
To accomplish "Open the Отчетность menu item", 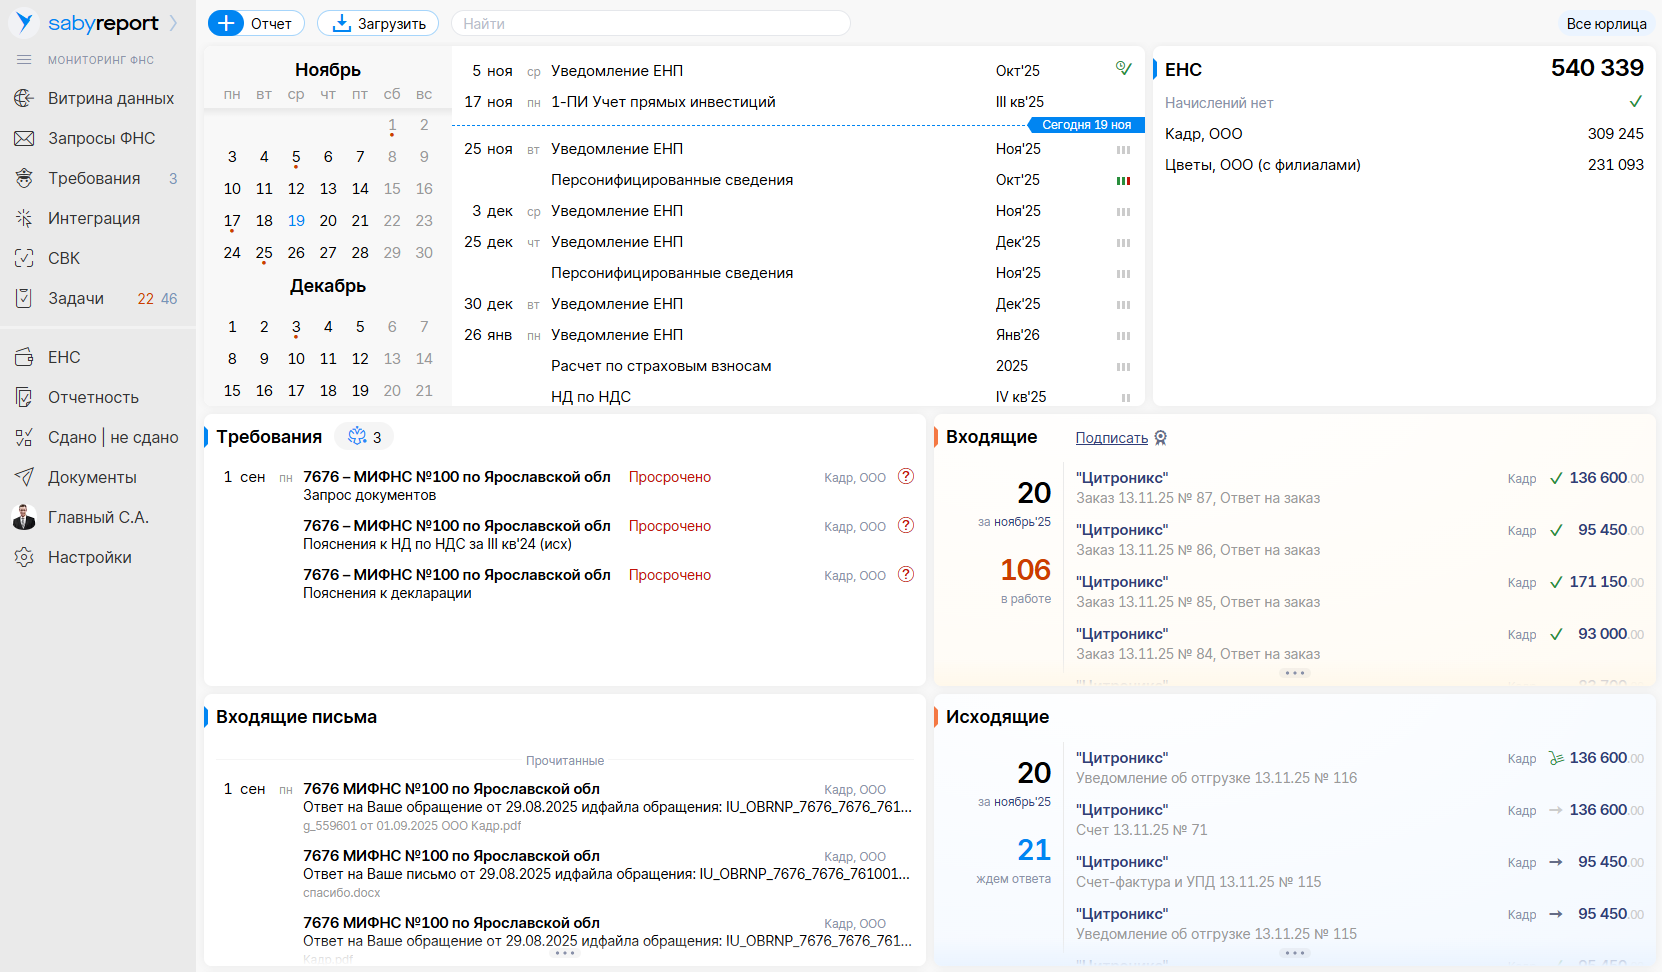I will [x=93, y=397].
